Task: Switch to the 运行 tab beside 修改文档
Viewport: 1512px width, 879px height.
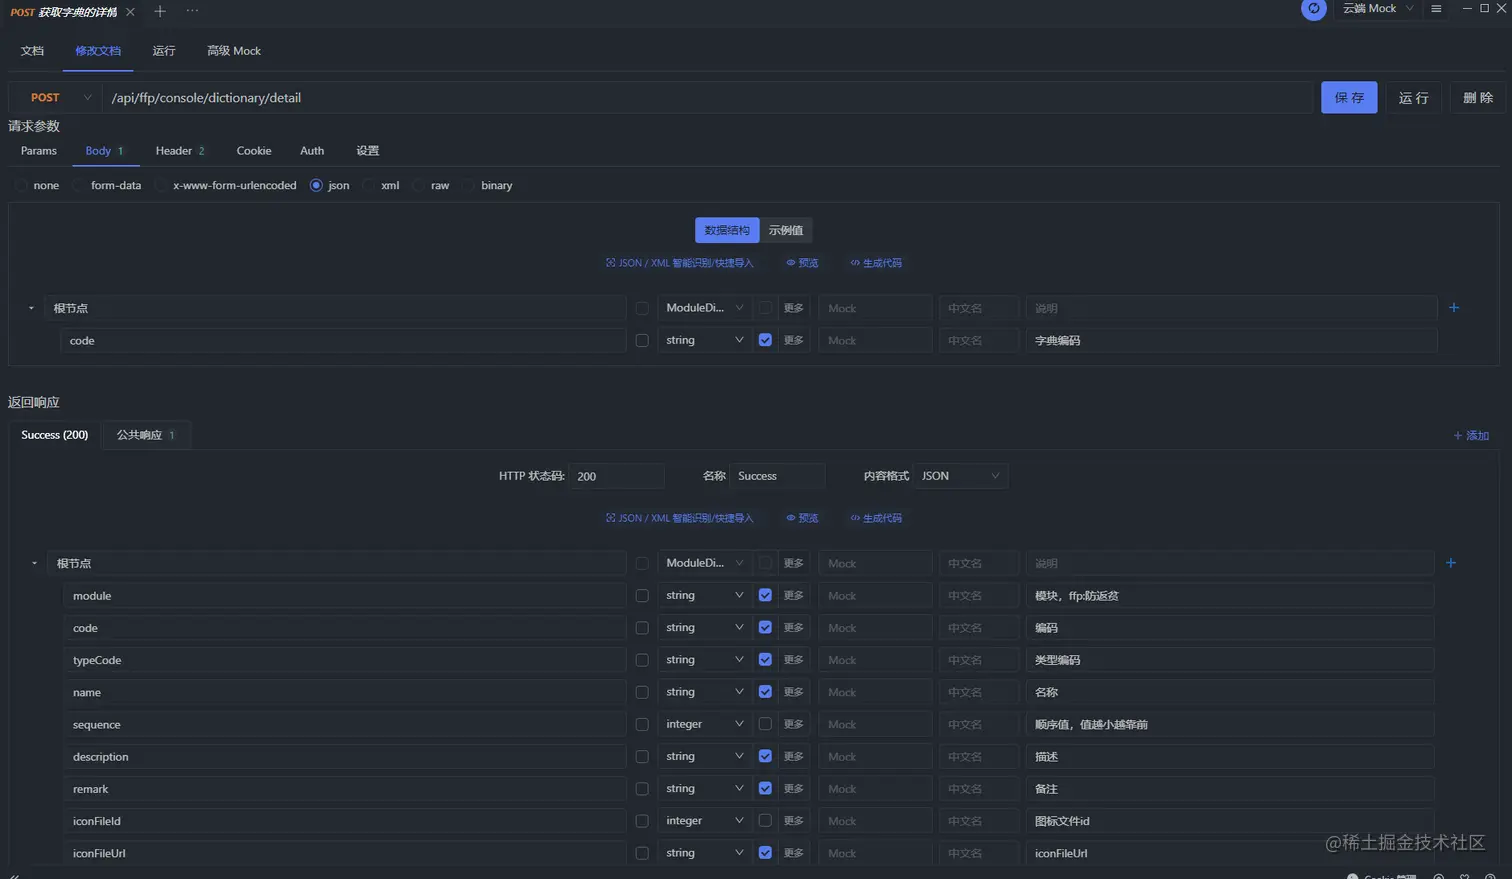Action: (164, 51)
